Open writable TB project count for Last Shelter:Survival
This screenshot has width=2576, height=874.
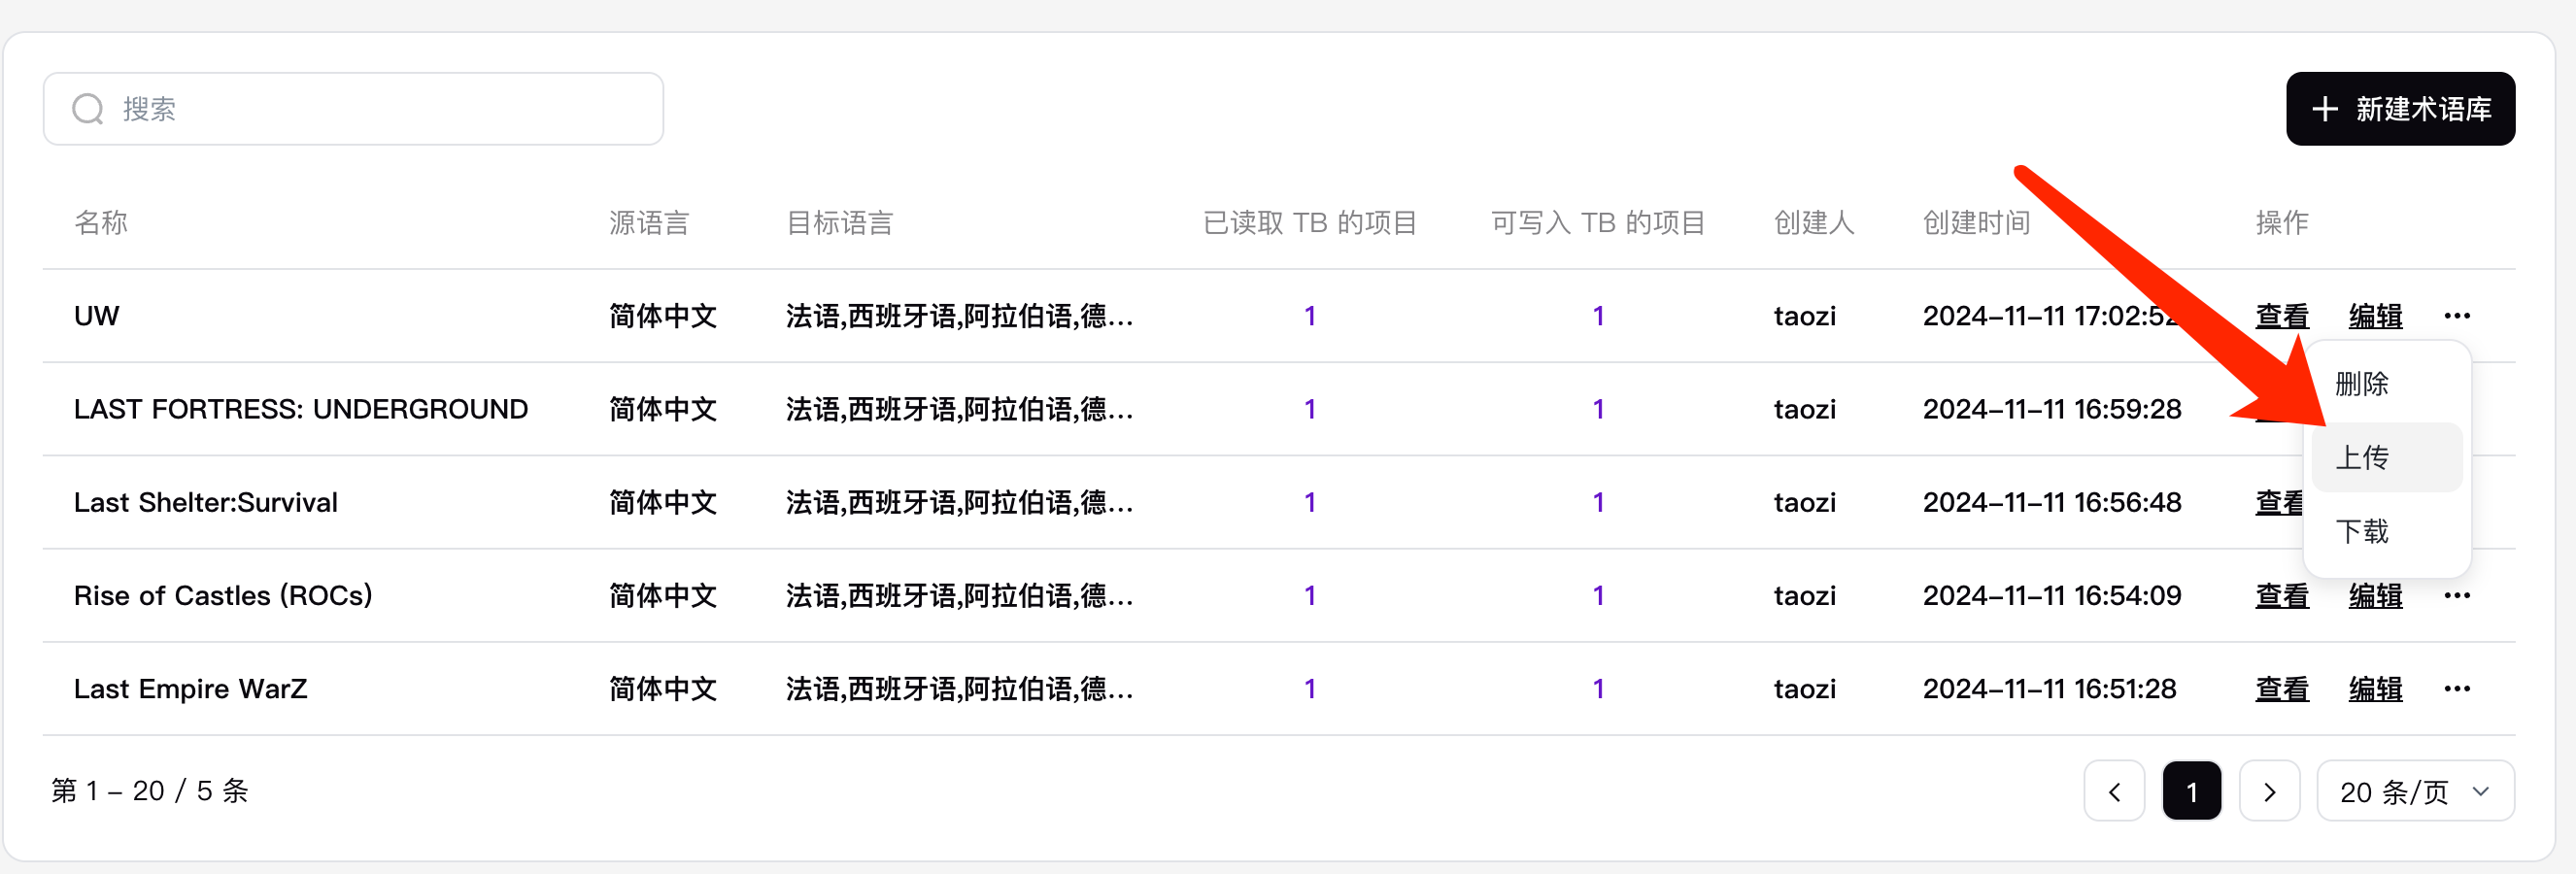click(x=1598, y=502)
